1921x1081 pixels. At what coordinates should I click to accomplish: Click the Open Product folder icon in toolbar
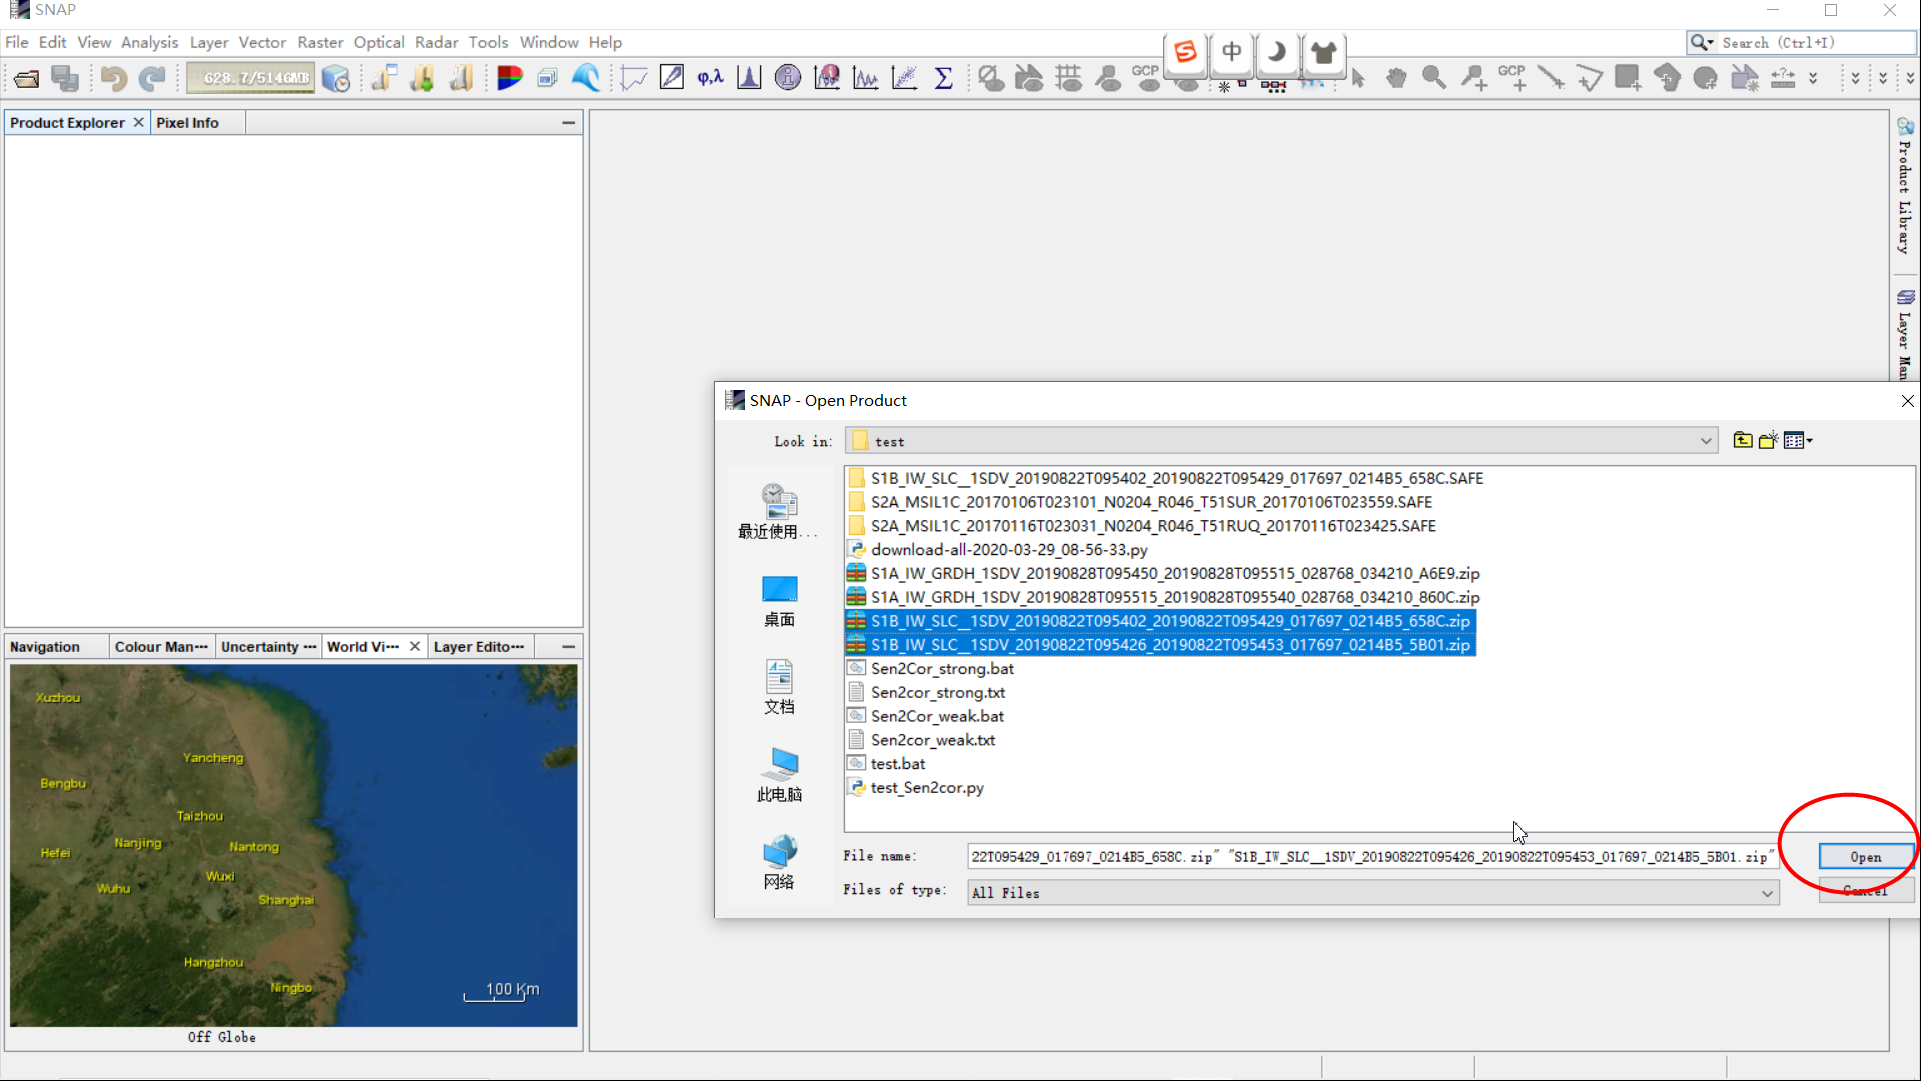[x=27, y=78]
